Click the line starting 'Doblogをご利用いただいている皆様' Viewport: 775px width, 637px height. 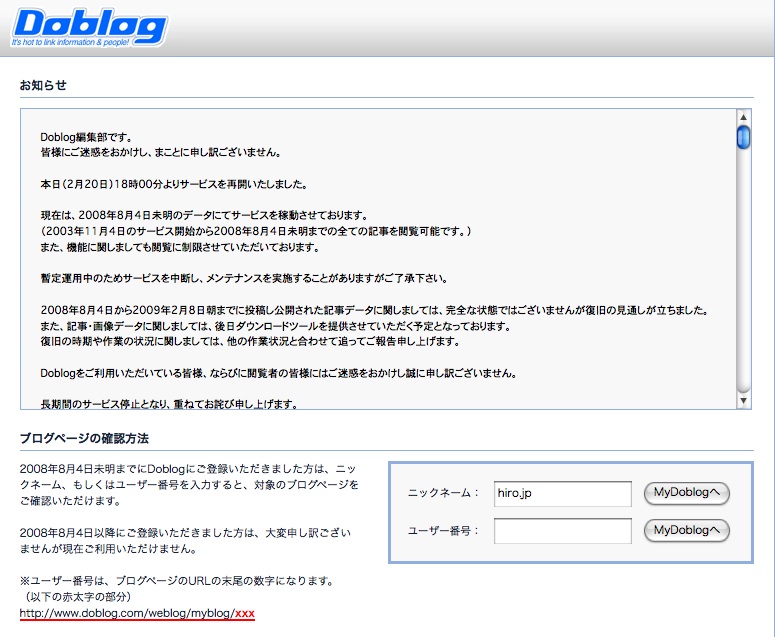[279, 373]
